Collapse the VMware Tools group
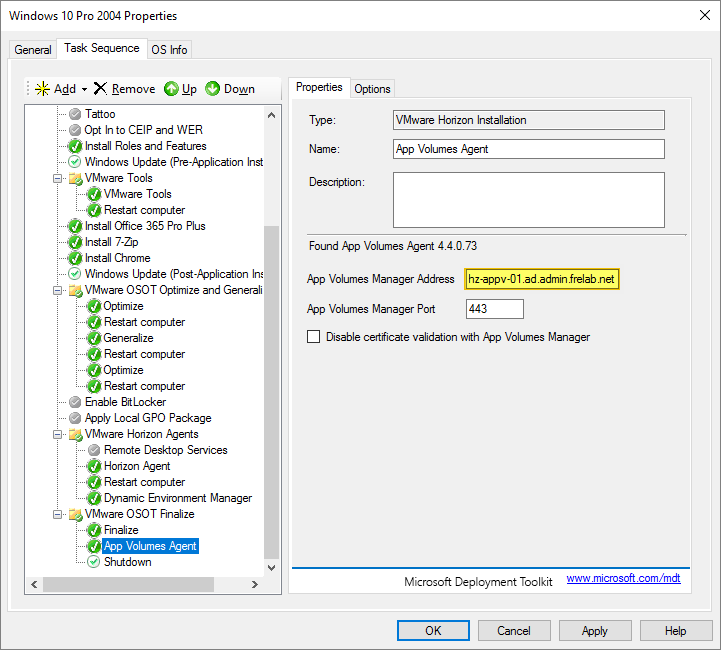This screenshot has width=721, height=650. (59, 178)
